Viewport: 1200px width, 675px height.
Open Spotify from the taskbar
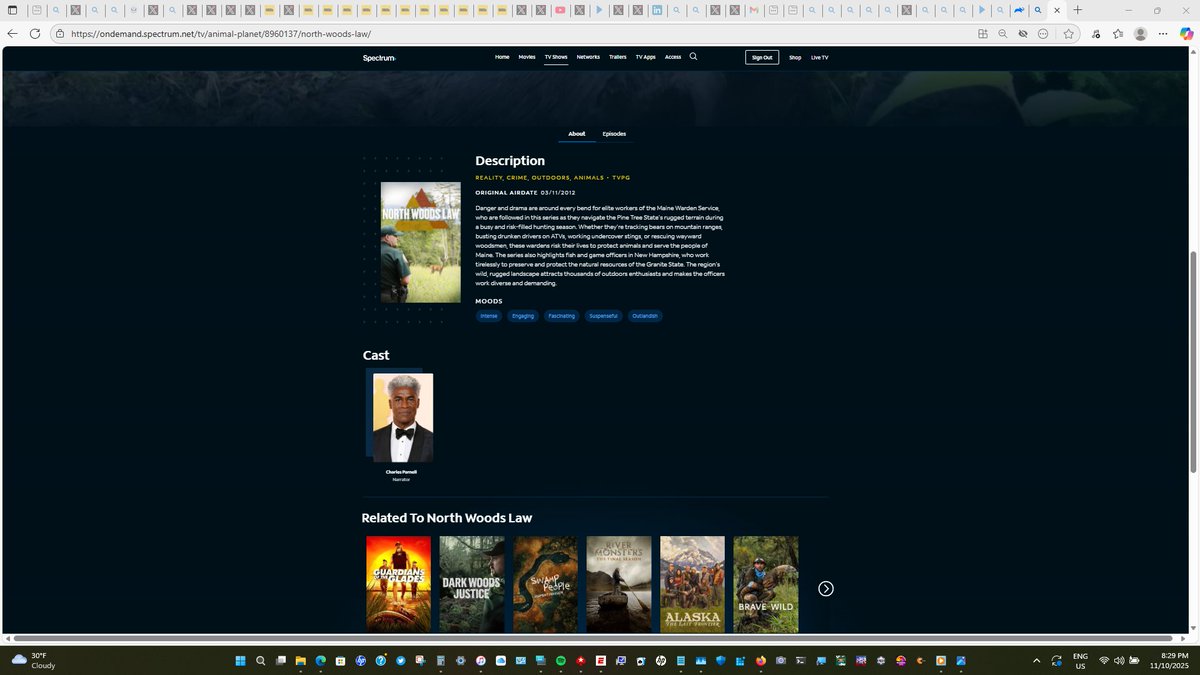coord(560,660)
